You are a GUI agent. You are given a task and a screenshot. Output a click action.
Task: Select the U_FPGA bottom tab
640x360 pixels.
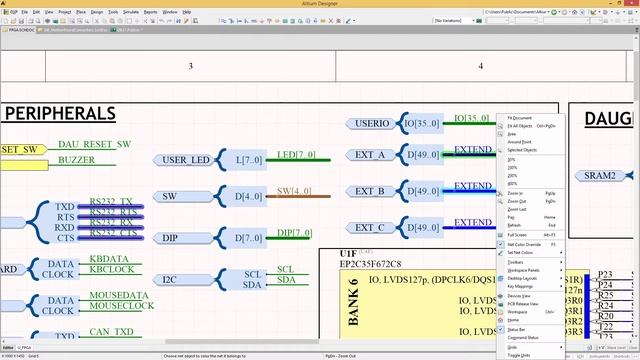[24, 348]
